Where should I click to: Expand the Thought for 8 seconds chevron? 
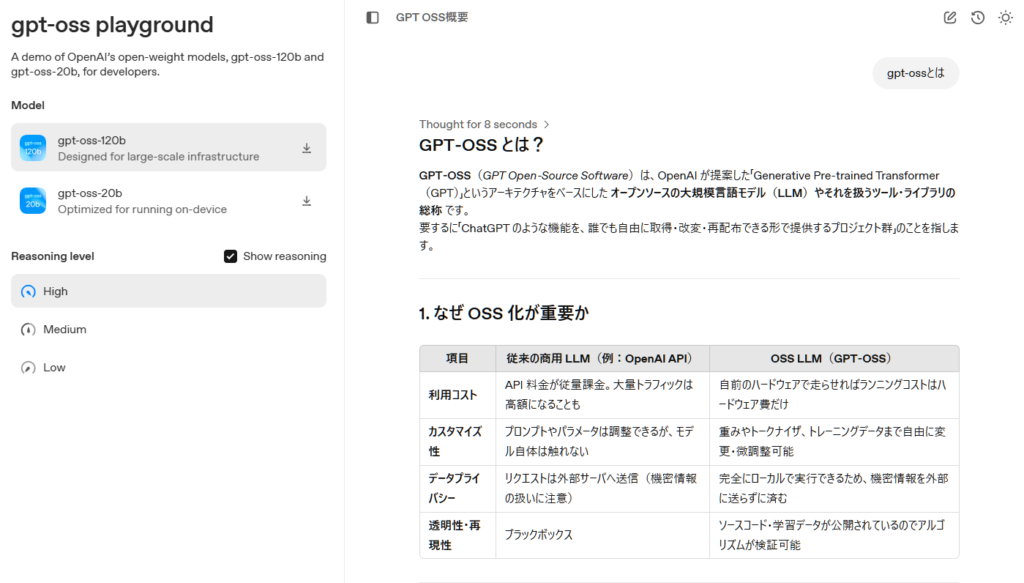tap(547, 124)
